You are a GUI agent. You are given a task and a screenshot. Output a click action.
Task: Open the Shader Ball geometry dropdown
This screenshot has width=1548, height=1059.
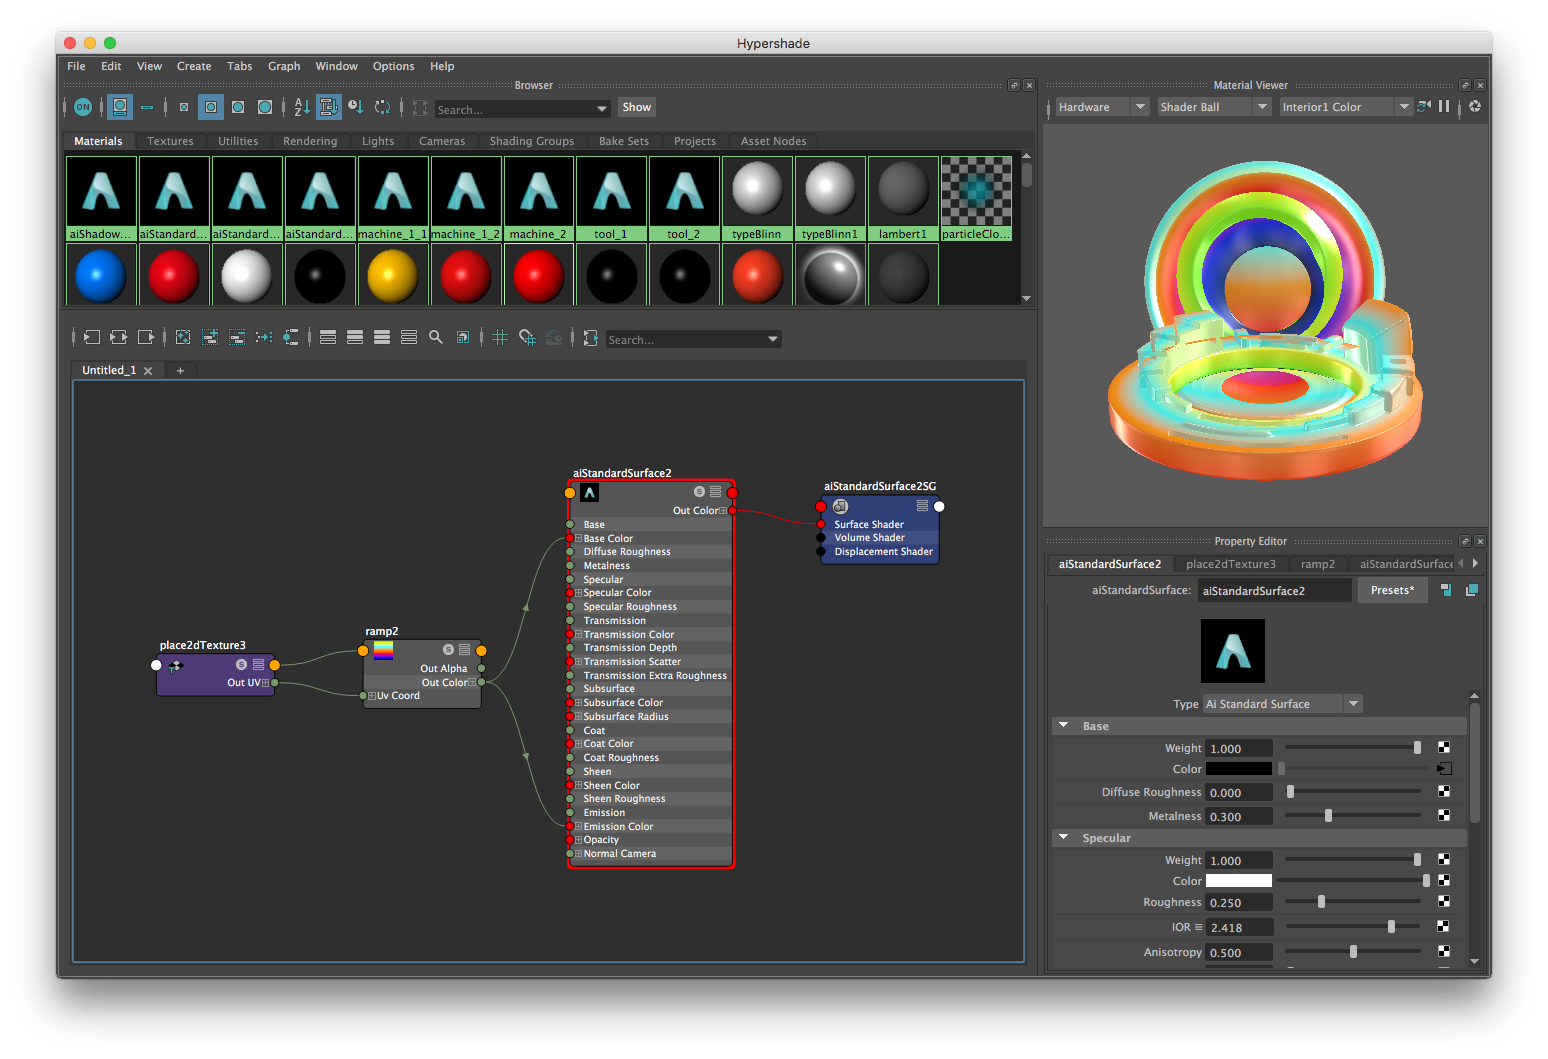[x=1213, y=107]
